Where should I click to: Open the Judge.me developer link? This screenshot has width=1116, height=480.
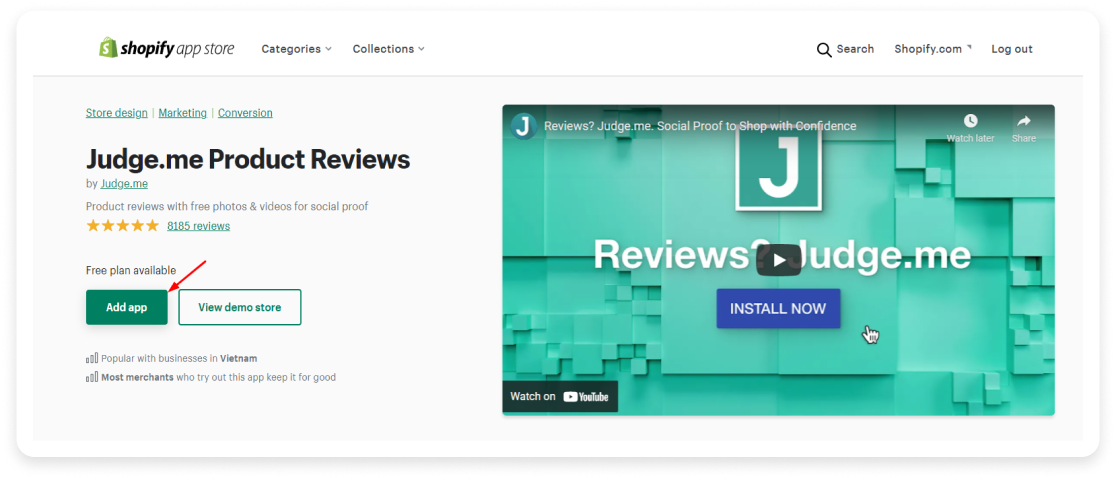(124, 184)
